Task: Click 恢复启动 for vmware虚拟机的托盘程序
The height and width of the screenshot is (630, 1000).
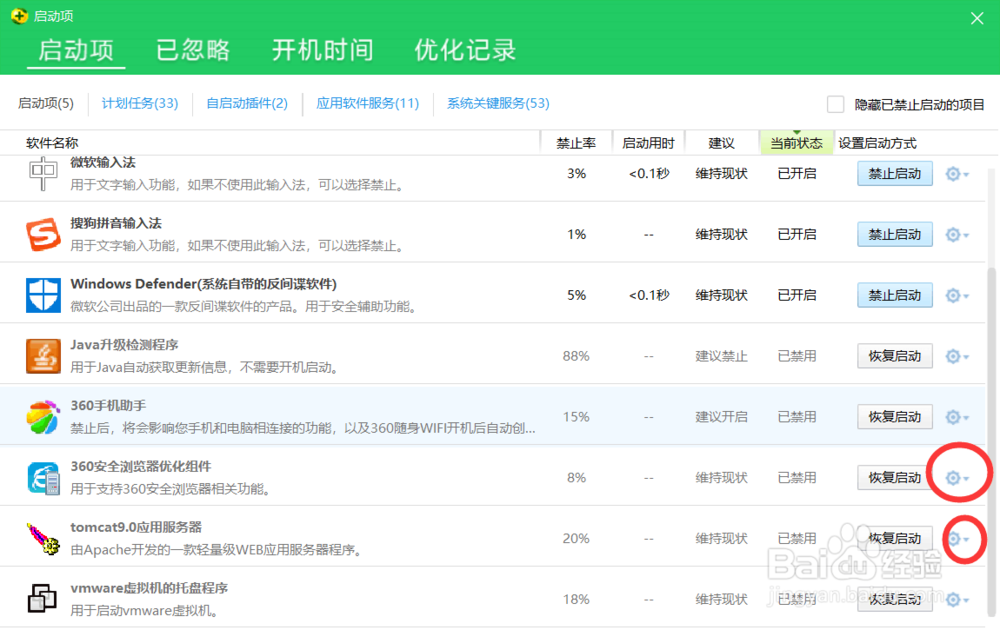Action: (x=895, y=599)
